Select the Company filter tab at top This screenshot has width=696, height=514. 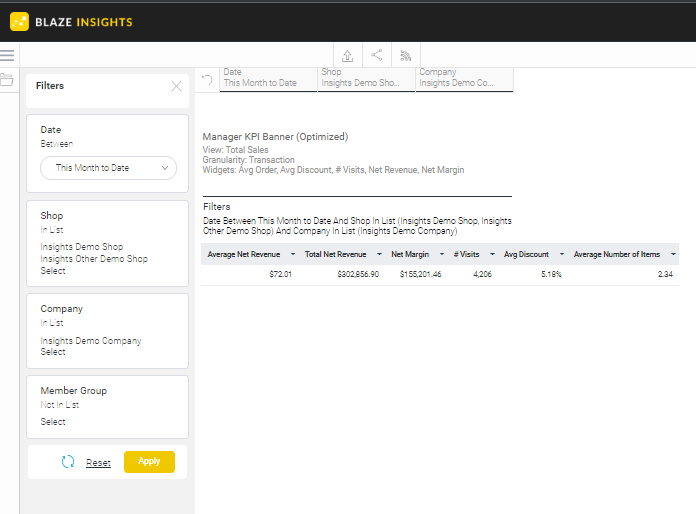point(464,78)
